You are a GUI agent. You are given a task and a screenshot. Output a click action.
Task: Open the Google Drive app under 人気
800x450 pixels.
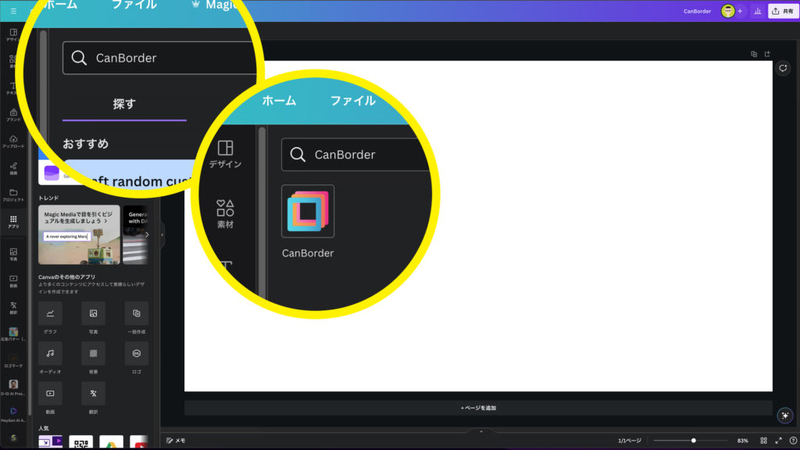point(111,442)
